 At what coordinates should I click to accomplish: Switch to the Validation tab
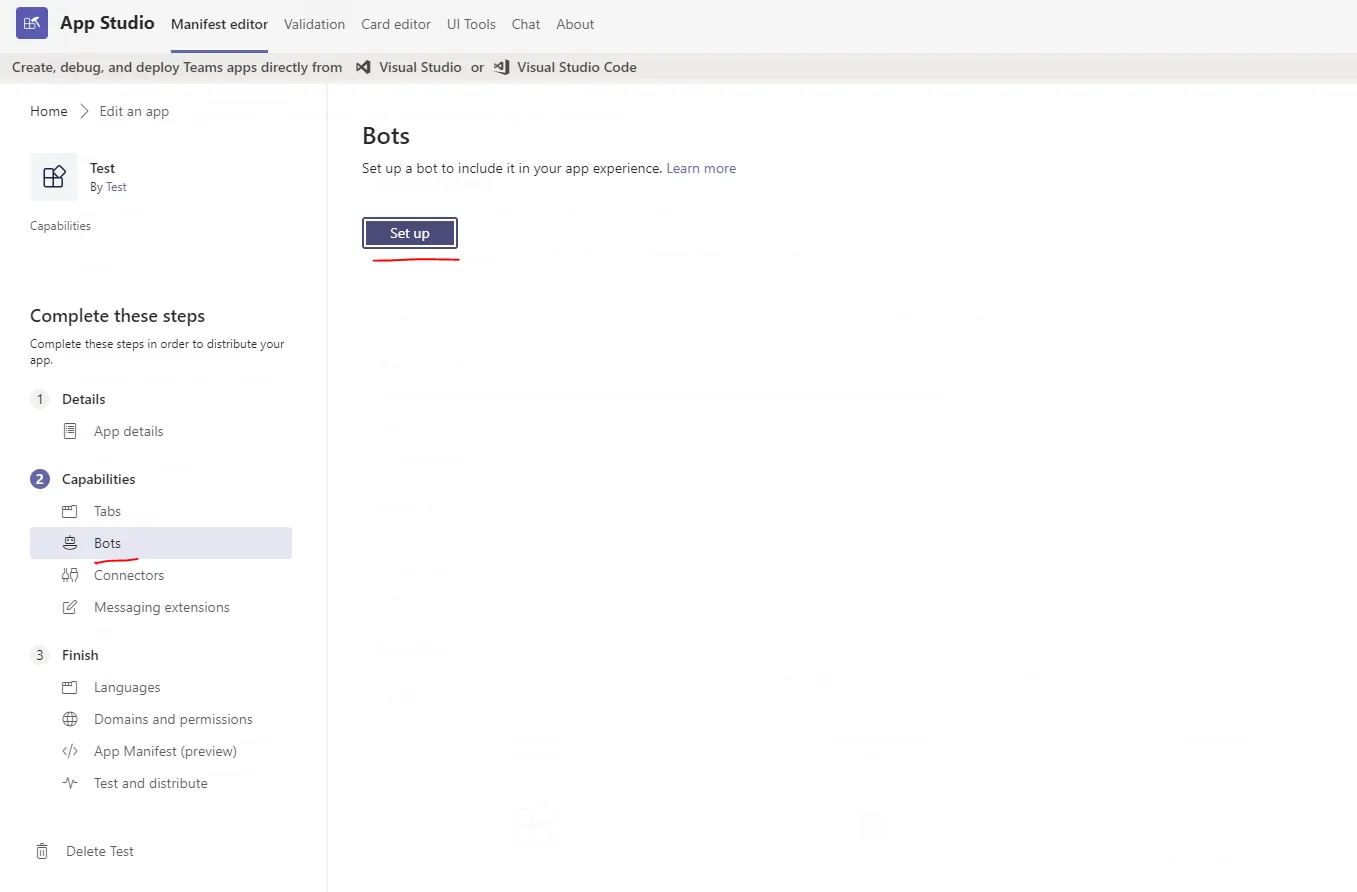[x=315, y=24]
